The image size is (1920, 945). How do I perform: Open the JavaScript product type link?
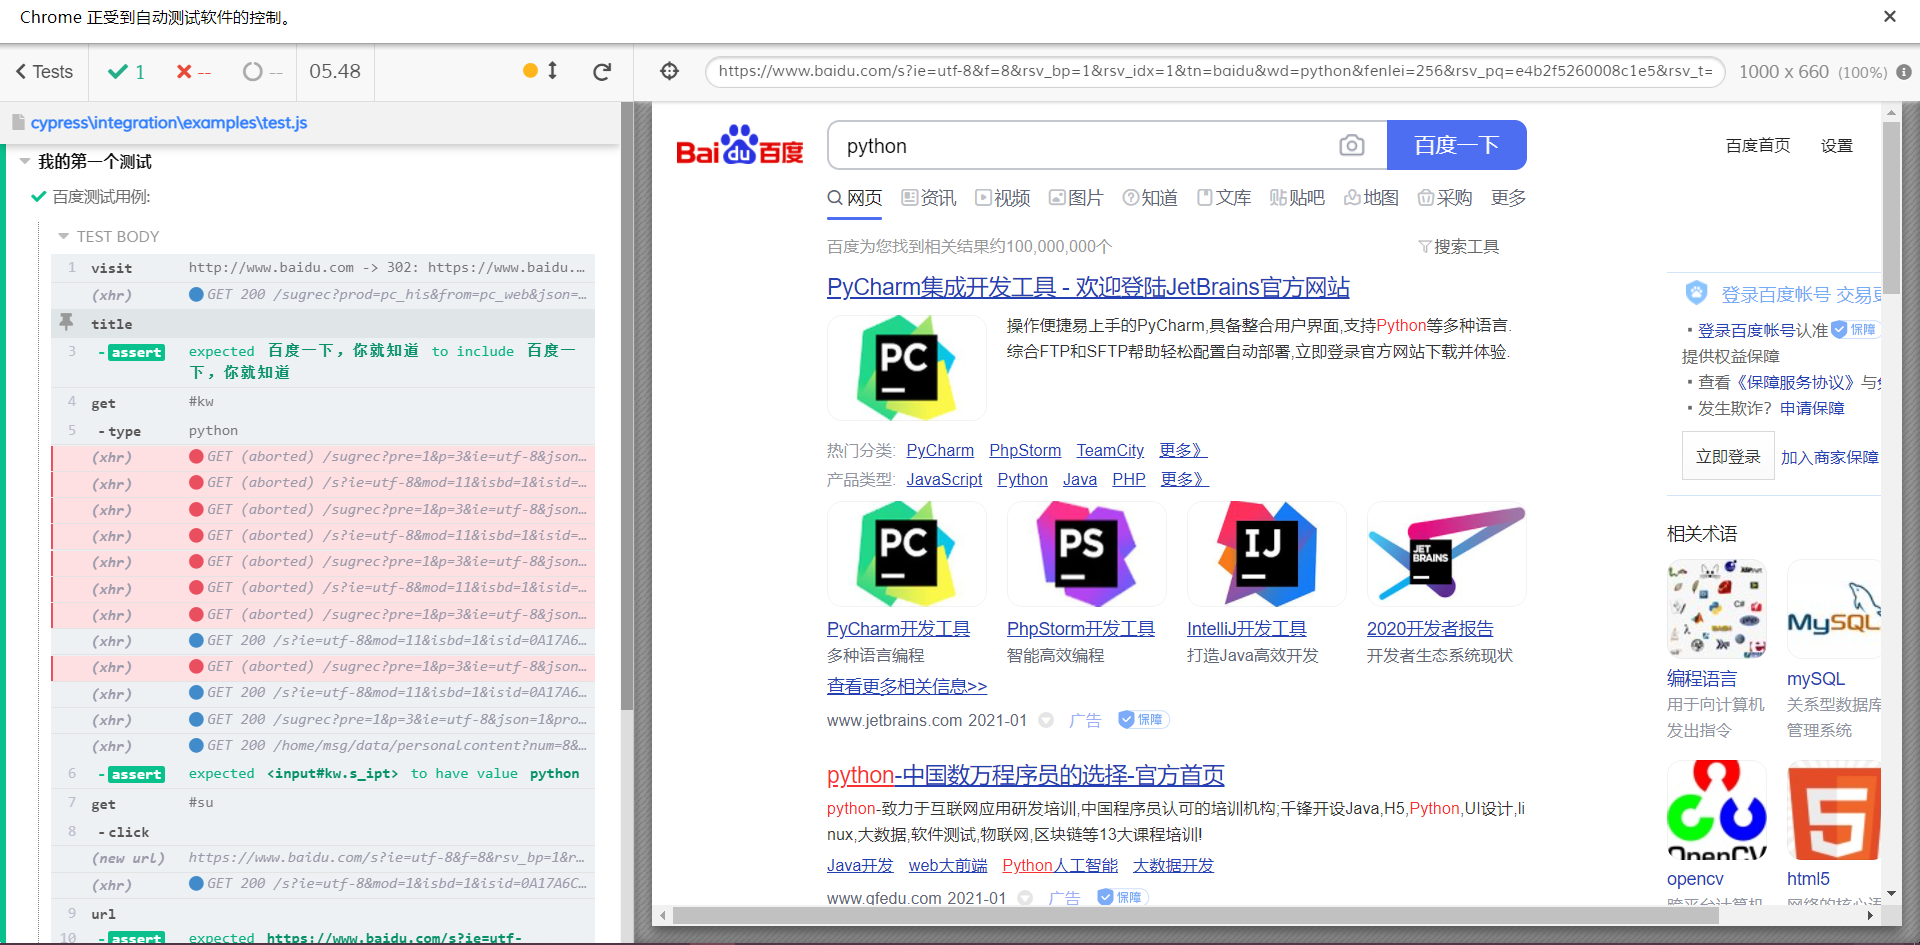[x=944, y=480]
